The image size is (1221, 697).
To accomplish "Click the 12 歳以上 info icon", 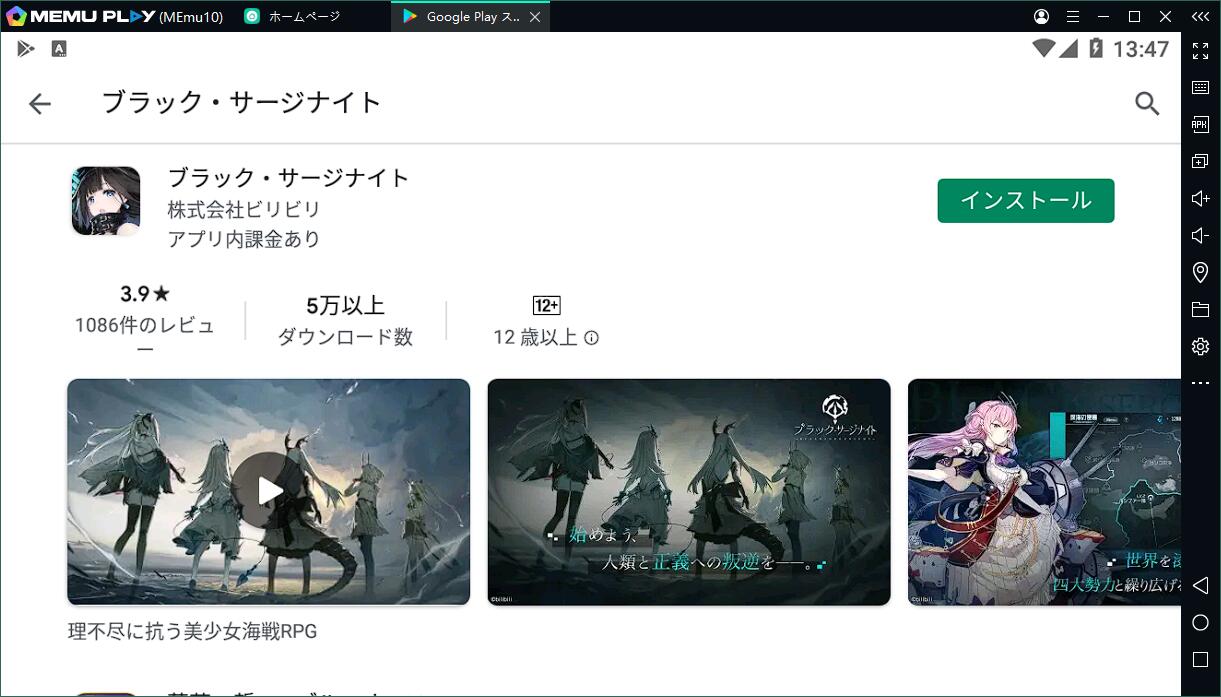I will [x=591, y=338].
